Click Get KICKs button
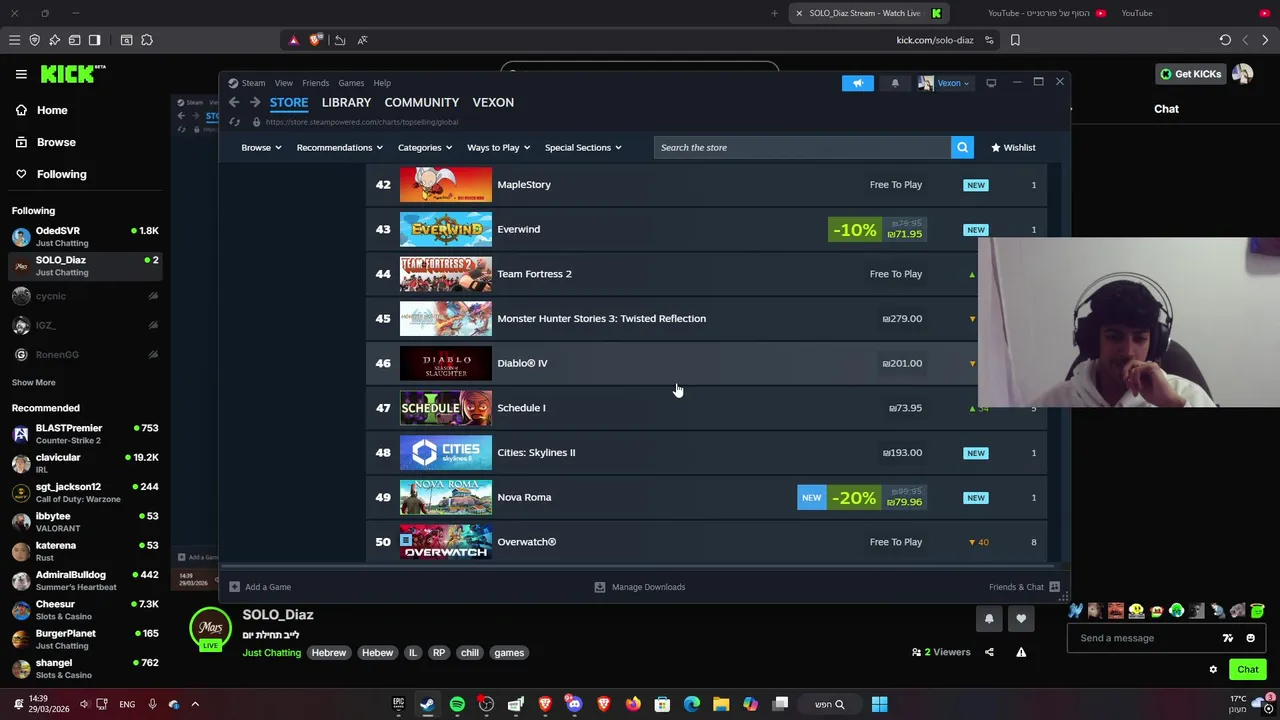 (1190, 74)
